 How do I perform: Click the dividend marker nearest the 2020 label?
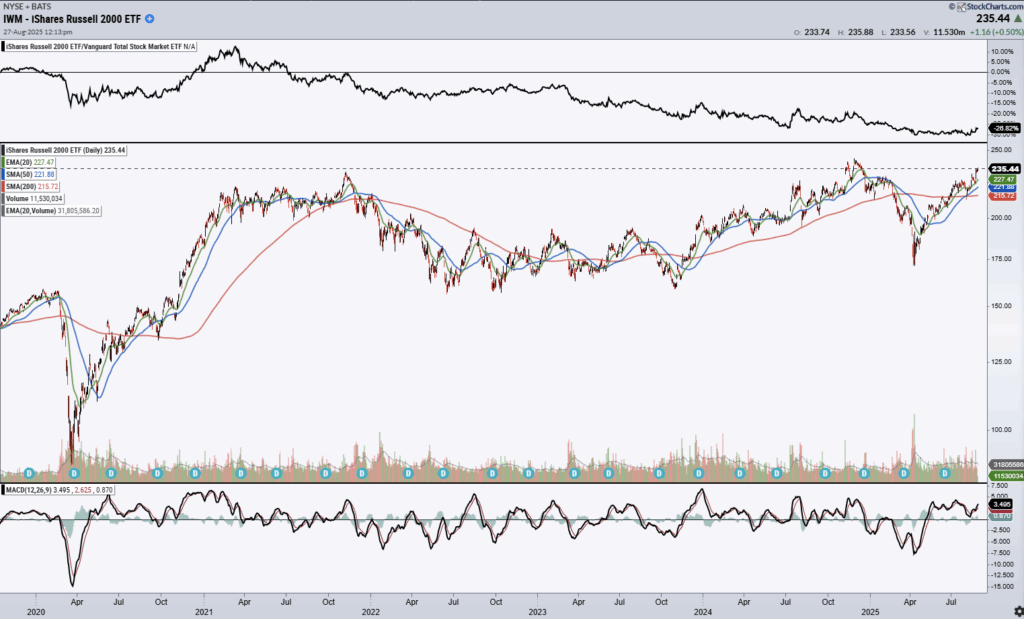pos(29,472)
